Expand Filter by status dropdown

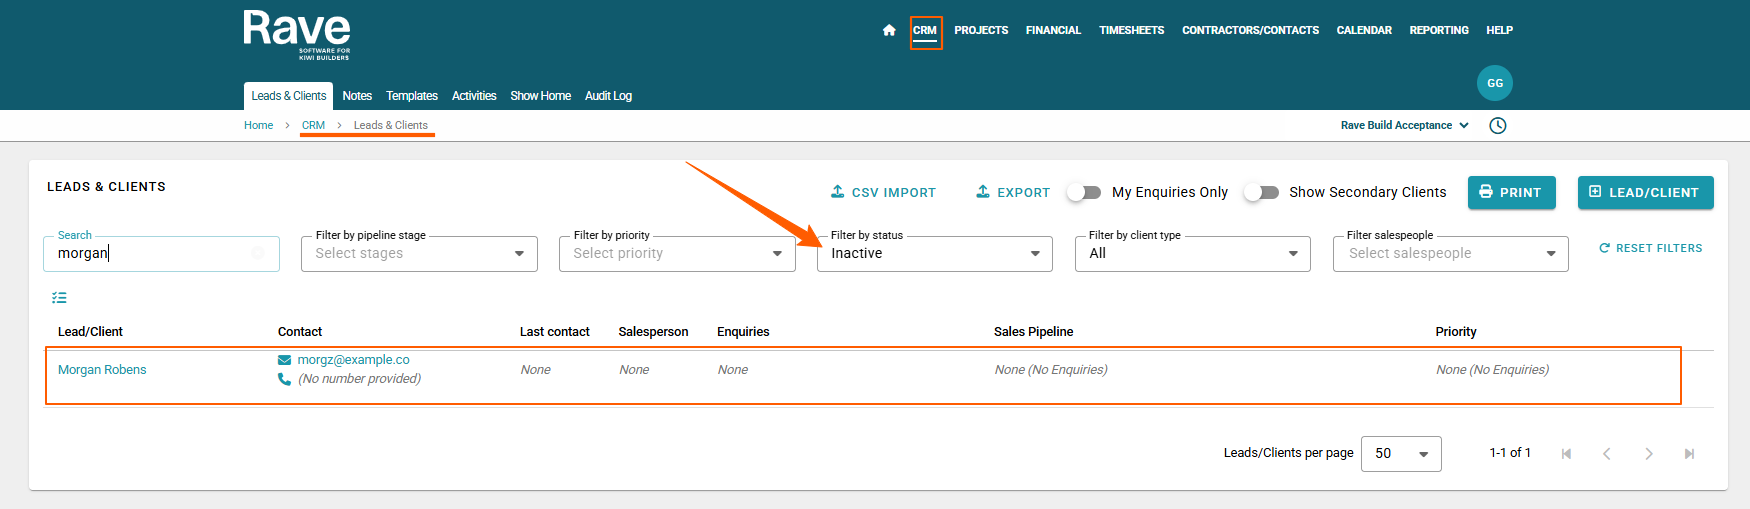(x=935, y=254)
